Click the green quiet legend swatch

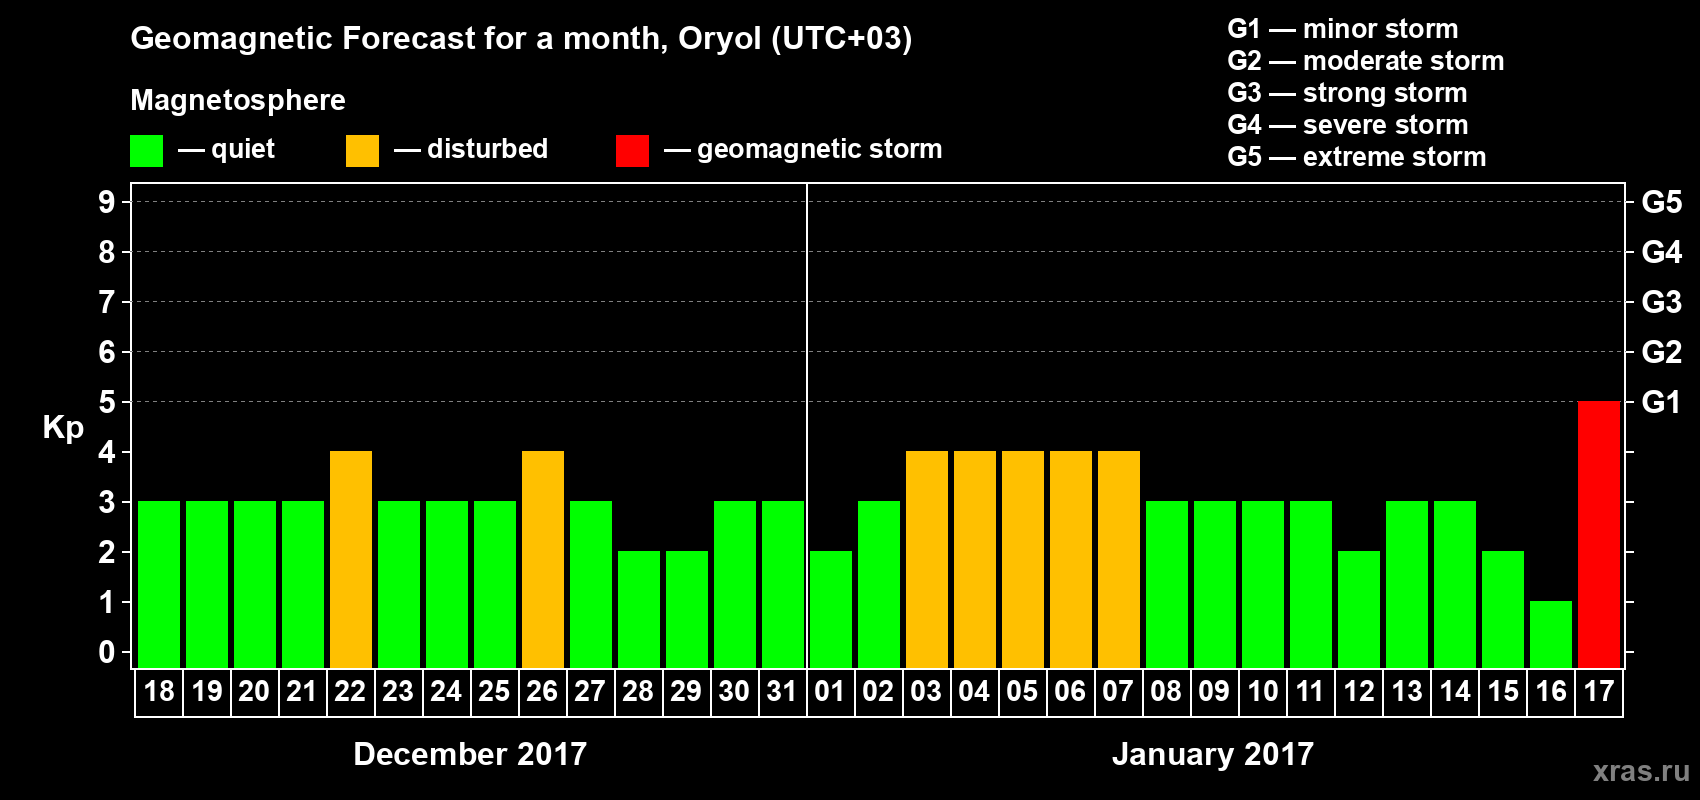click(146, 151)
